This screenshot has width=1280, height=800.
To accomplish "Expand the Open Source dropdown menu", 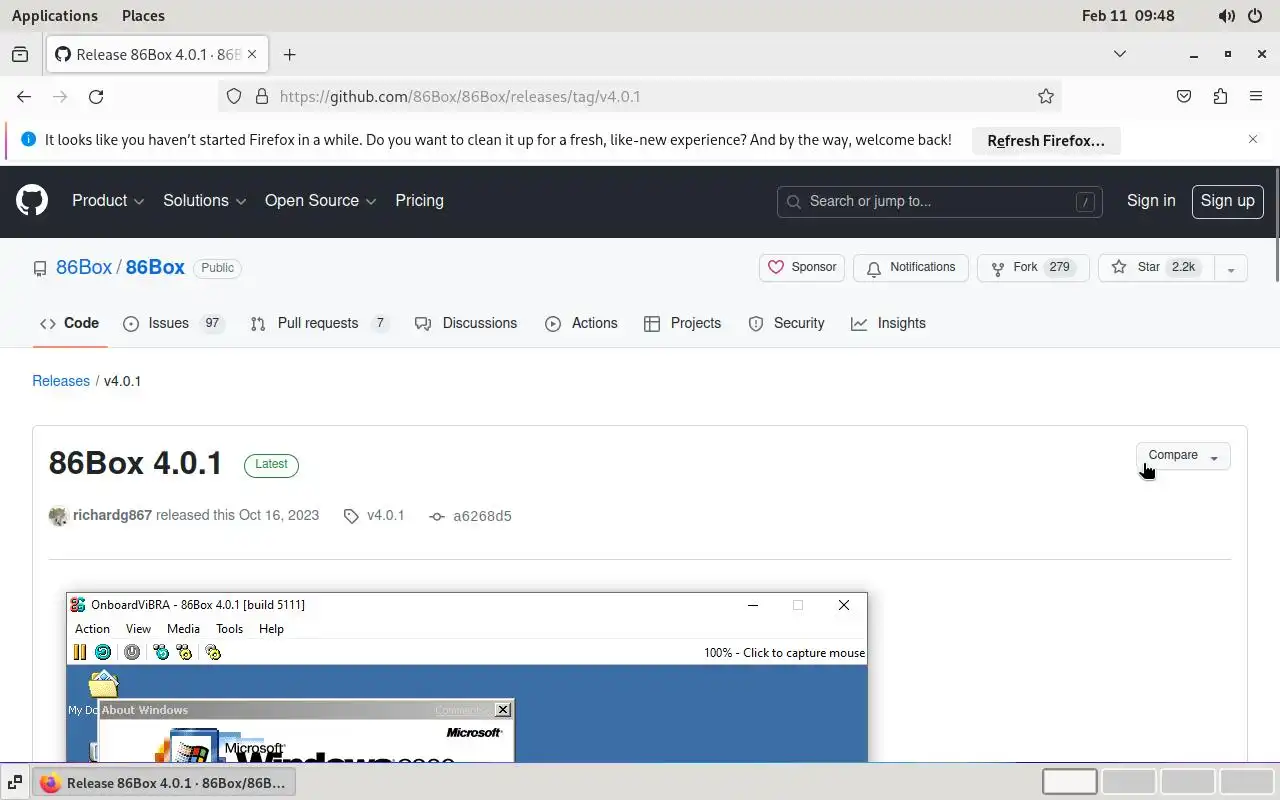I will pos(320,201).
